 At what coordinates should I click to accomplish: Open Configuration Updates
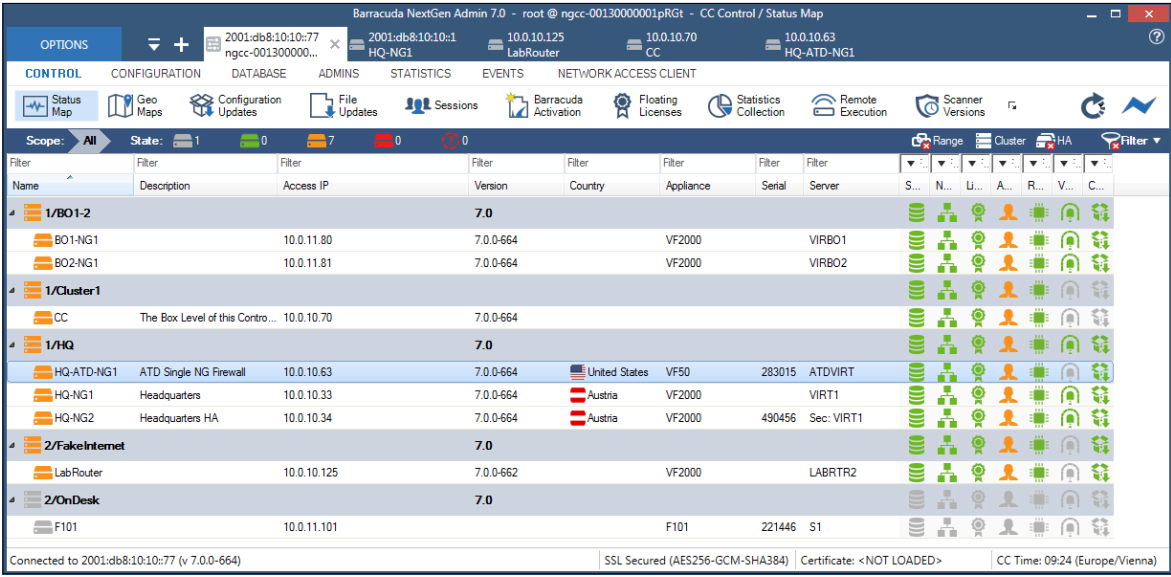coord(235,105)
